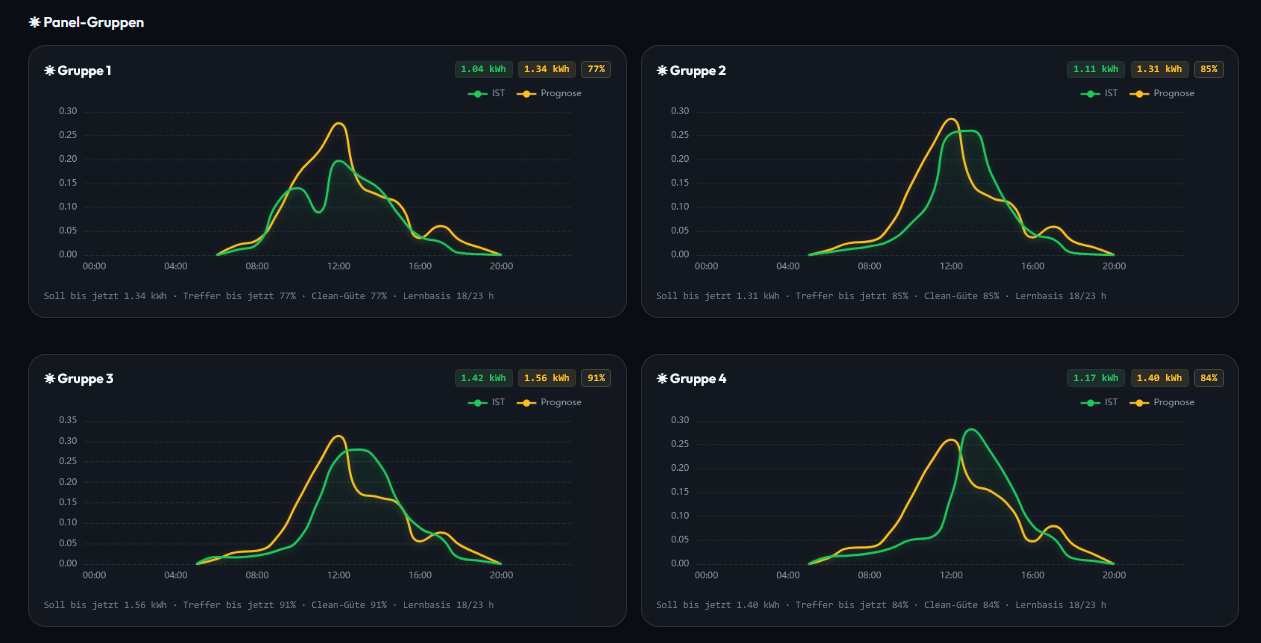Click the green 1.42 kWh badge in Gruppe 3
Screen dimensions: 1261x643
click(484, 378)
